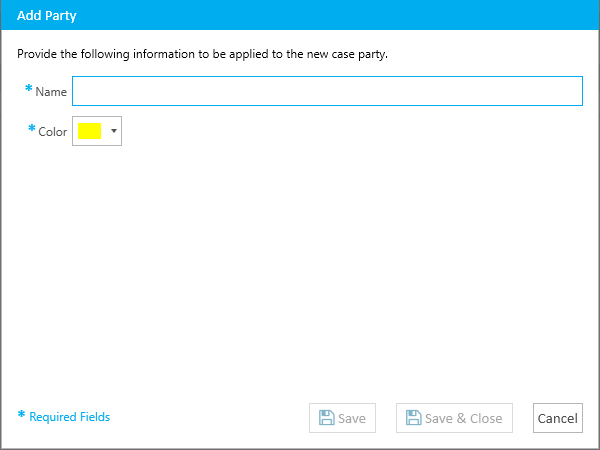Click the 'Save' text on the Save button
The width and height of the screenshot is (600, 450).
tap(352, 418)
